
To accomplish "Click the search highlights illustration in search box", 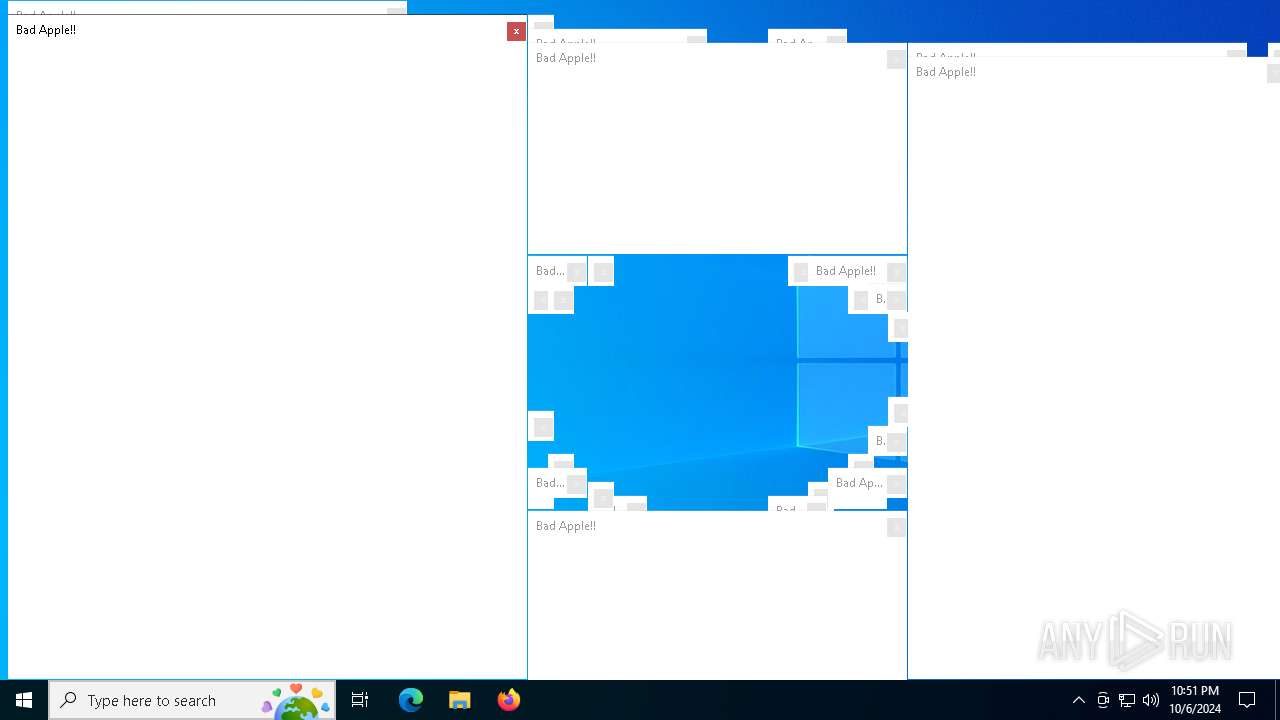I will coord(296,701).
